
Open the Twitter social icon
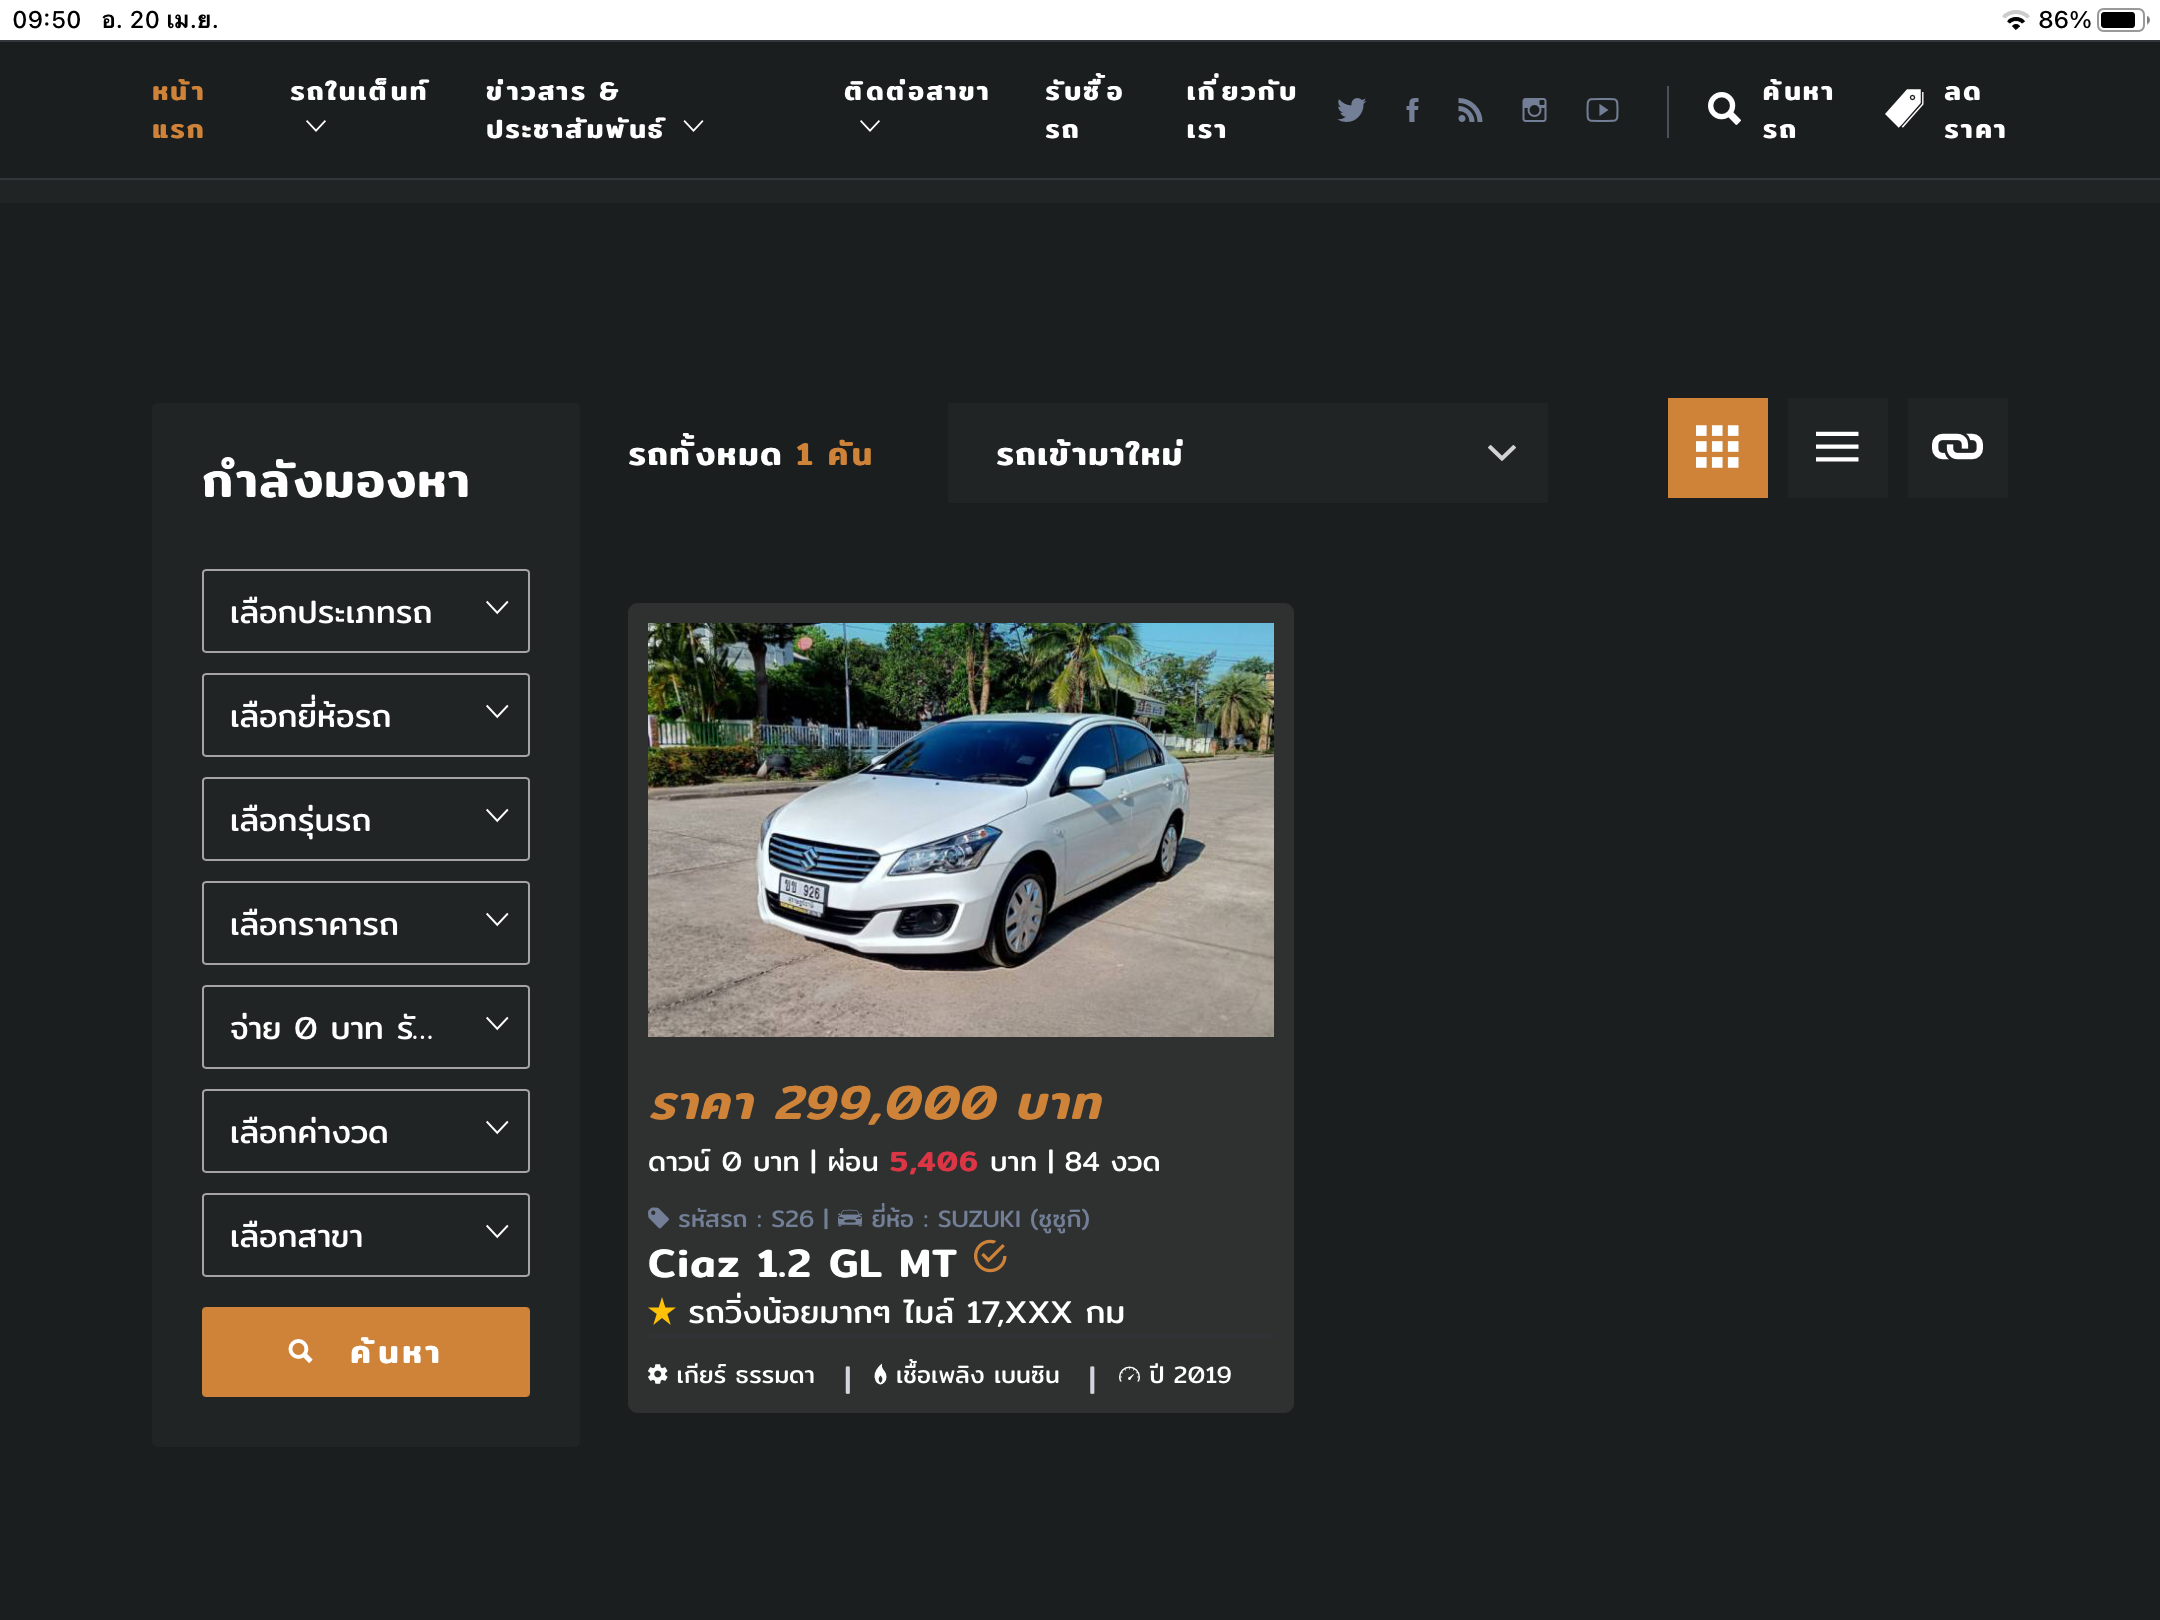pos(1351,110)
